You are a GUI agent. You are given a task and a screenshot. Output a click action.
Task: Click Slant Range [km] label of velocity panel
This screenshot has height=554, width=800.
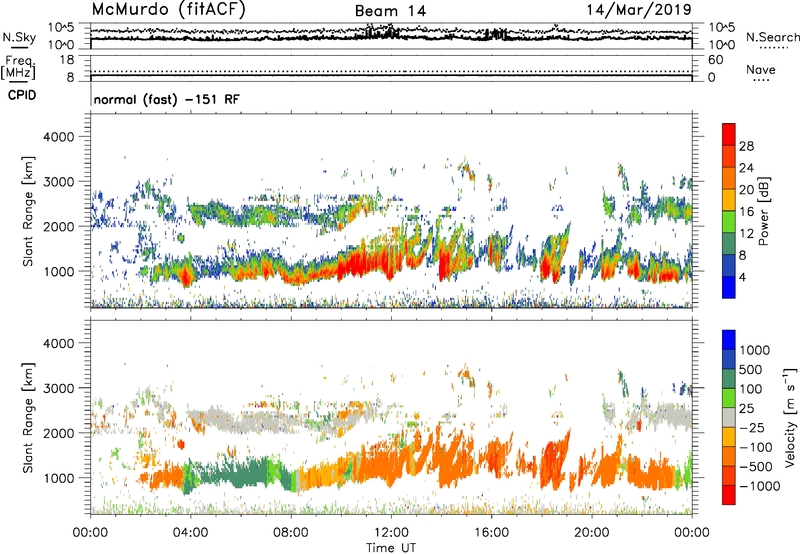(28, 418)
